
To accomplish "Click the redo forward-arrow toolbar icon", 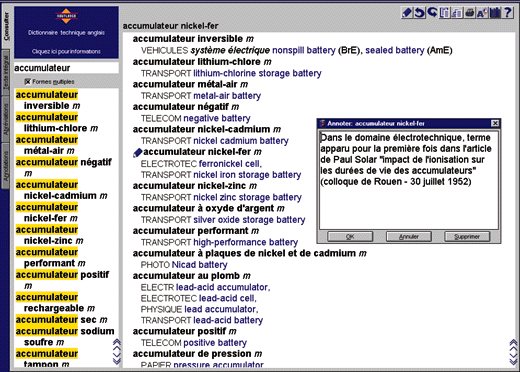I will pos(432,13).
